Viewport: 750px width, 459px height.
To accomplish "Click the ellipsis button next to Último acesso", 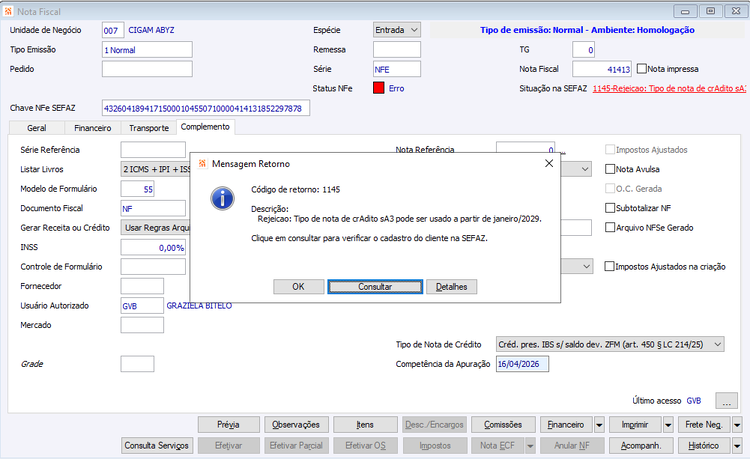I will tap(727, 401).
